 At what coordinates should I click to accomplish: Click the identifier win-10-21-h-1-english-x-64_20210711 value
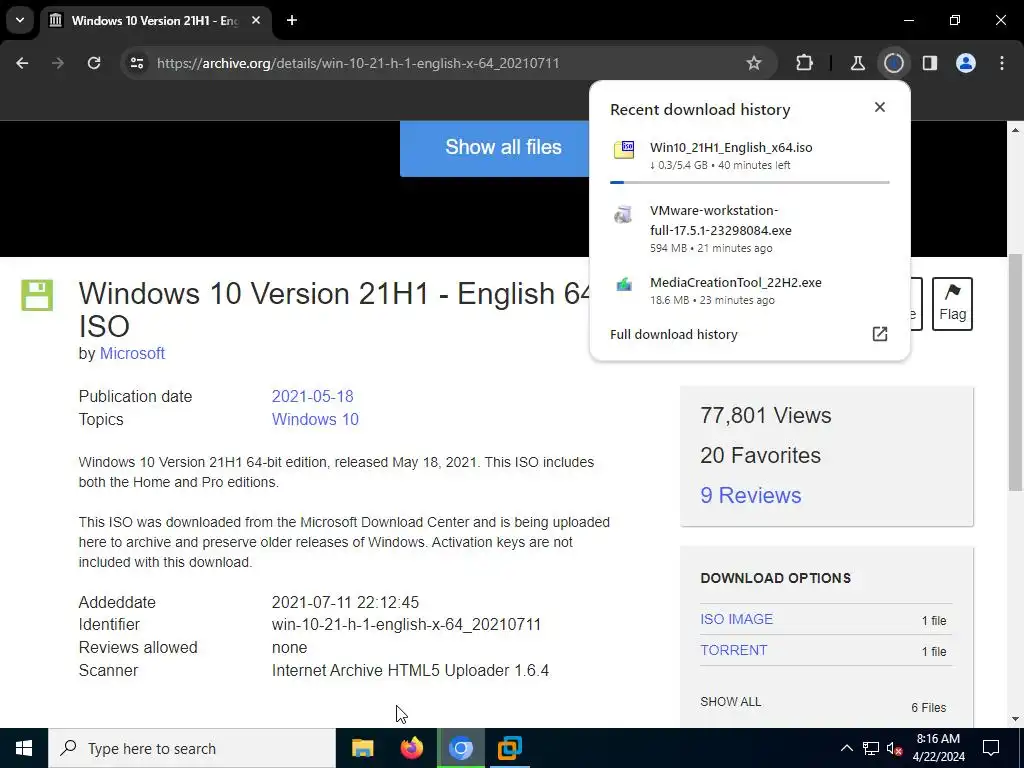click(406, 624)
